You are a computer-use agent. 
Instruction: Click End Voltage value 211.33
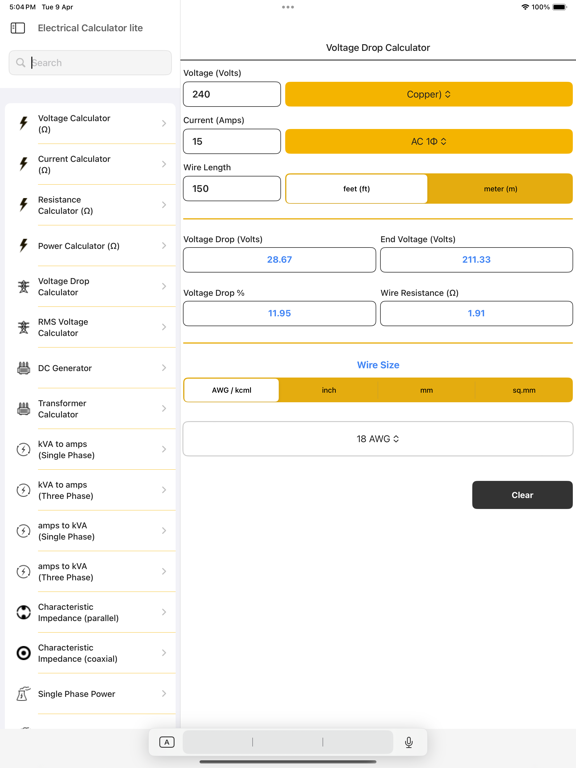pyautogui.click(x=476, y=260)
